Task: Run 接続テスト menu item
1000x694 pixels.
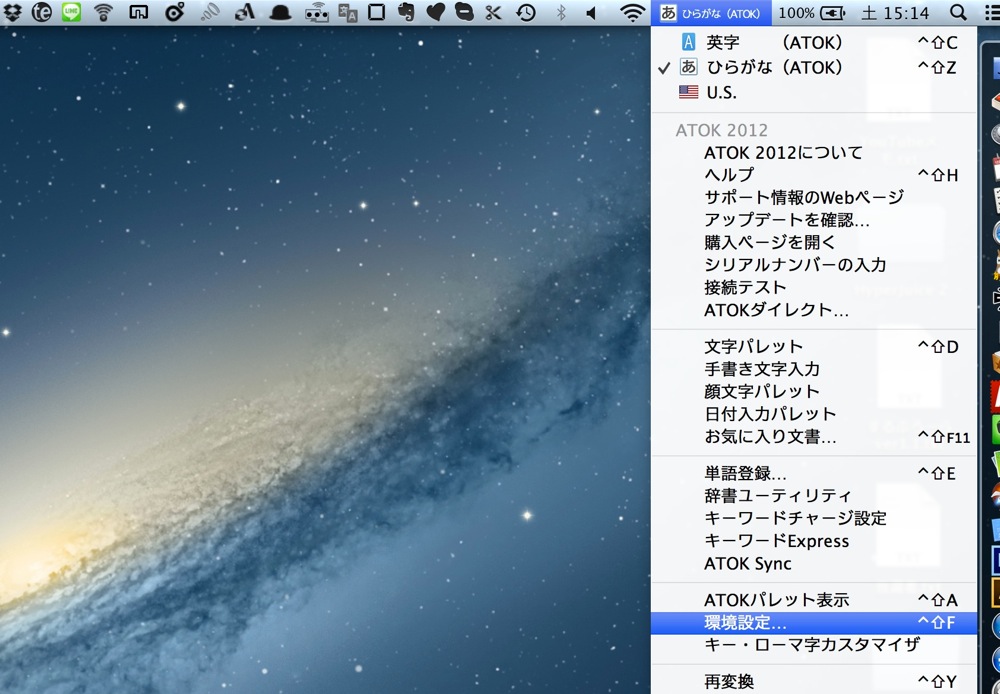Action: click(x=814, y=287)
